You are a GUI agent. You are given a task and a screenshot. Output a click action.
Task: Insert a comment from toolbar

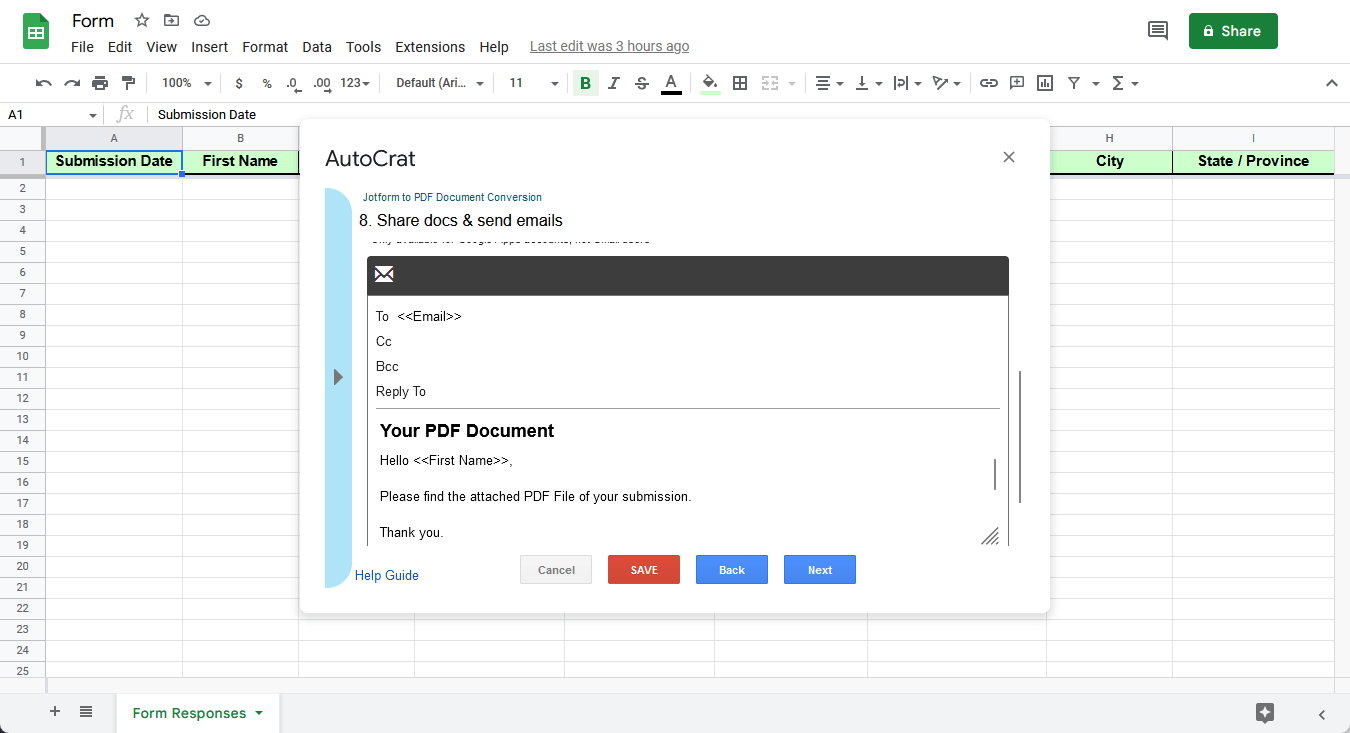1017,83
